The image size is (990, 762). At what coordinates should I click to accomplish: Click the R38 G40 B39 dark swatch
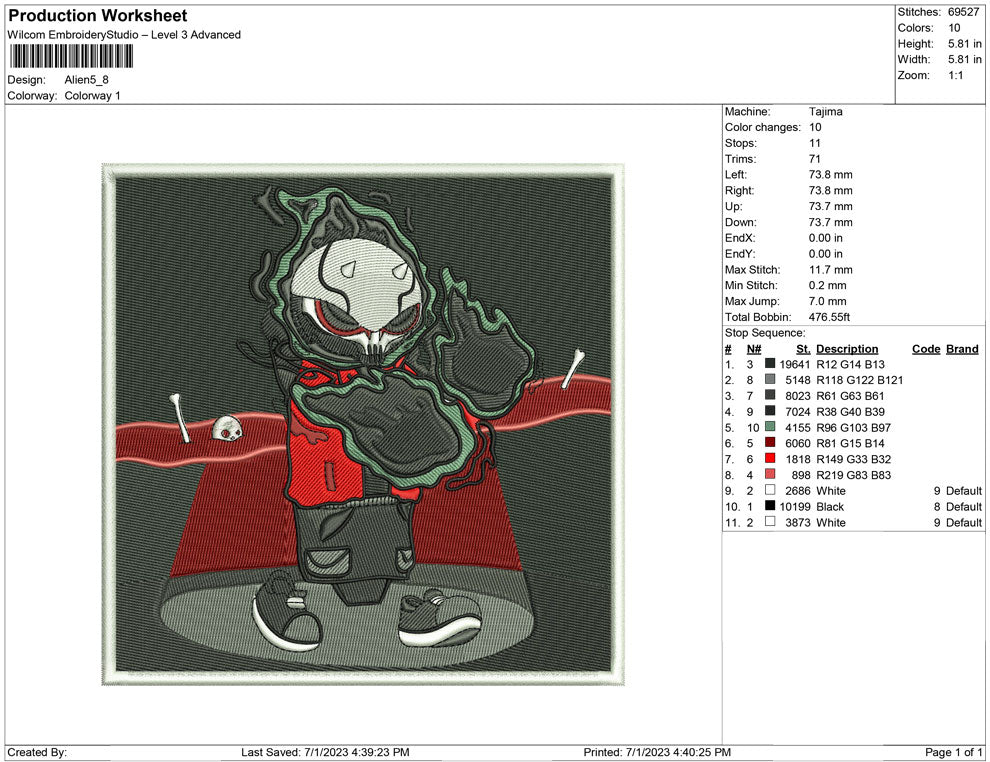[x=770, y=411]
